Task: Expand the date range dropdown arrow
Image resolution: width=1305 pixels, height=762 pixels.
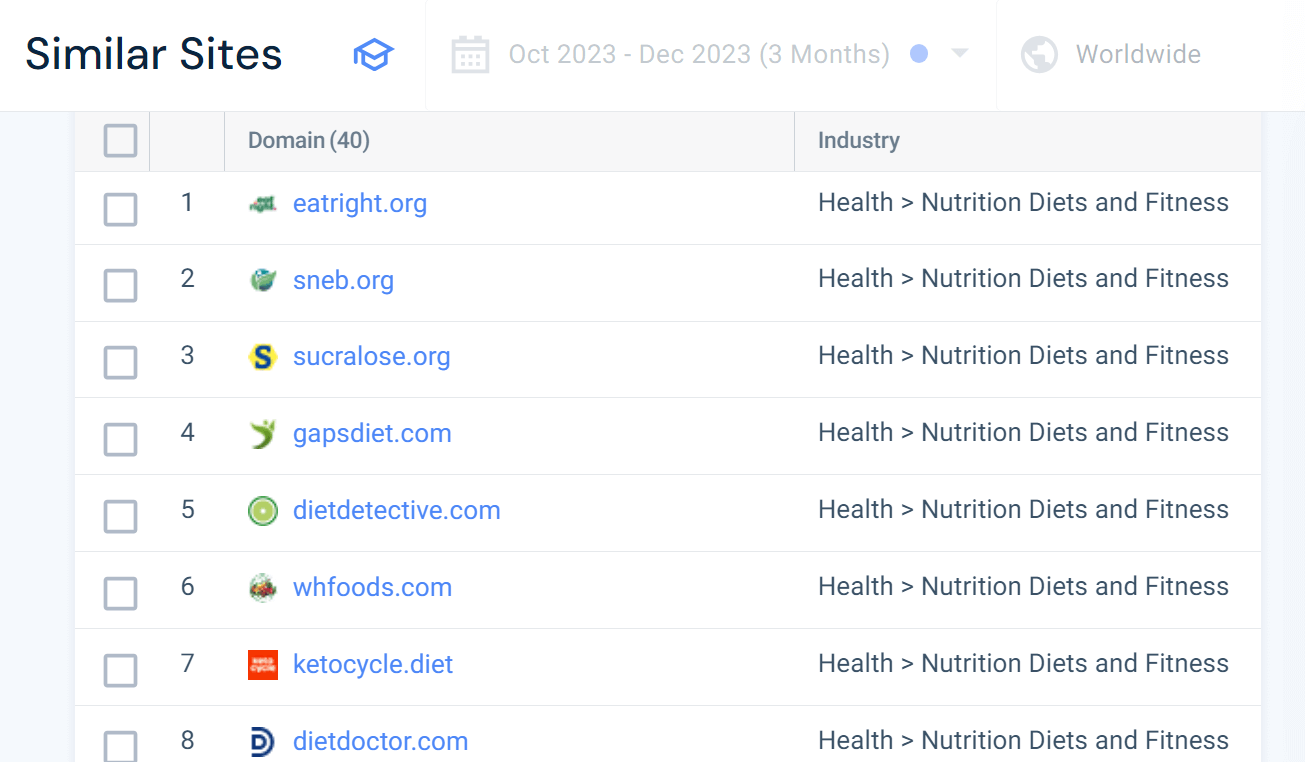Action: click(960, 53)
